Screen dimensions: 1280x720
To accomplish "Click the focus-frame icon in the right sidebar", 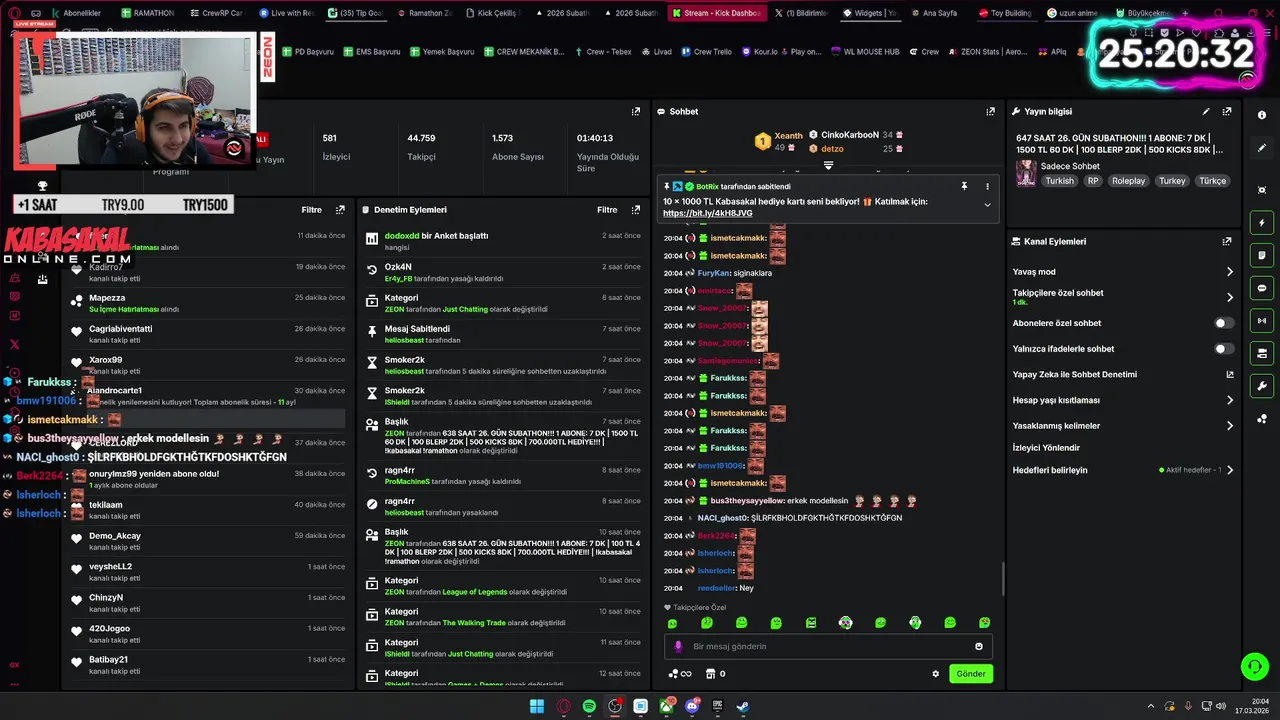I will [x=1262, y=190].
